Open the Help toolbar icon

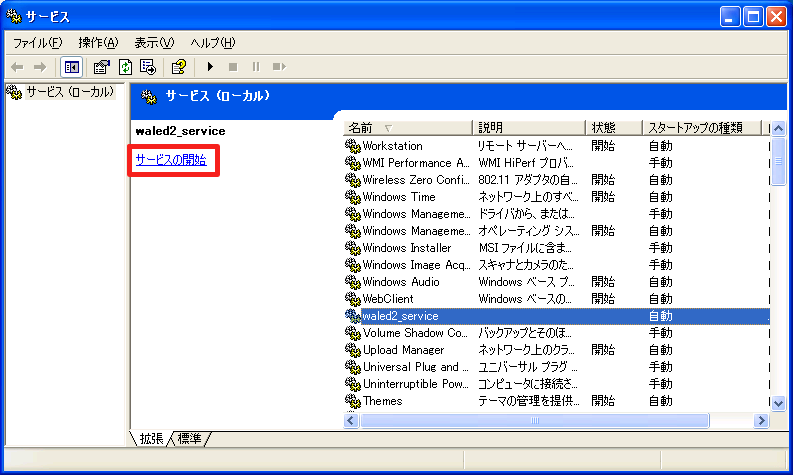tap(179, 67)
